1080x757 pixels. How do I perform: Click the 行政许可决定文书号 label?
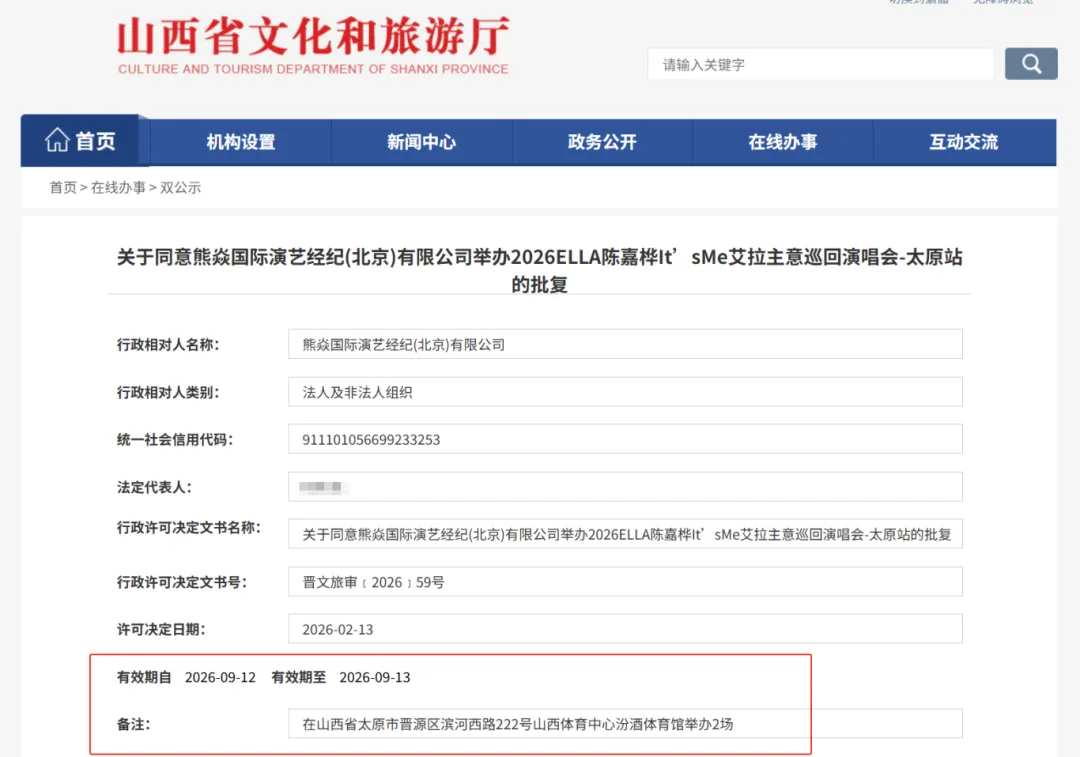182,582
